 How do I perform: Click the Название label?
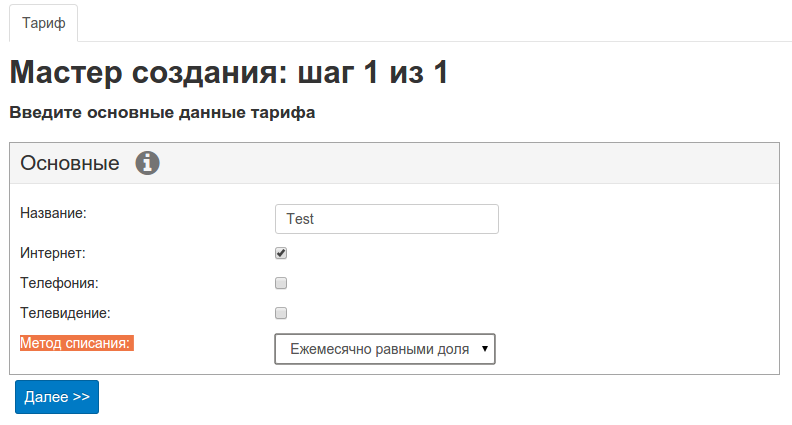[54, 213]
